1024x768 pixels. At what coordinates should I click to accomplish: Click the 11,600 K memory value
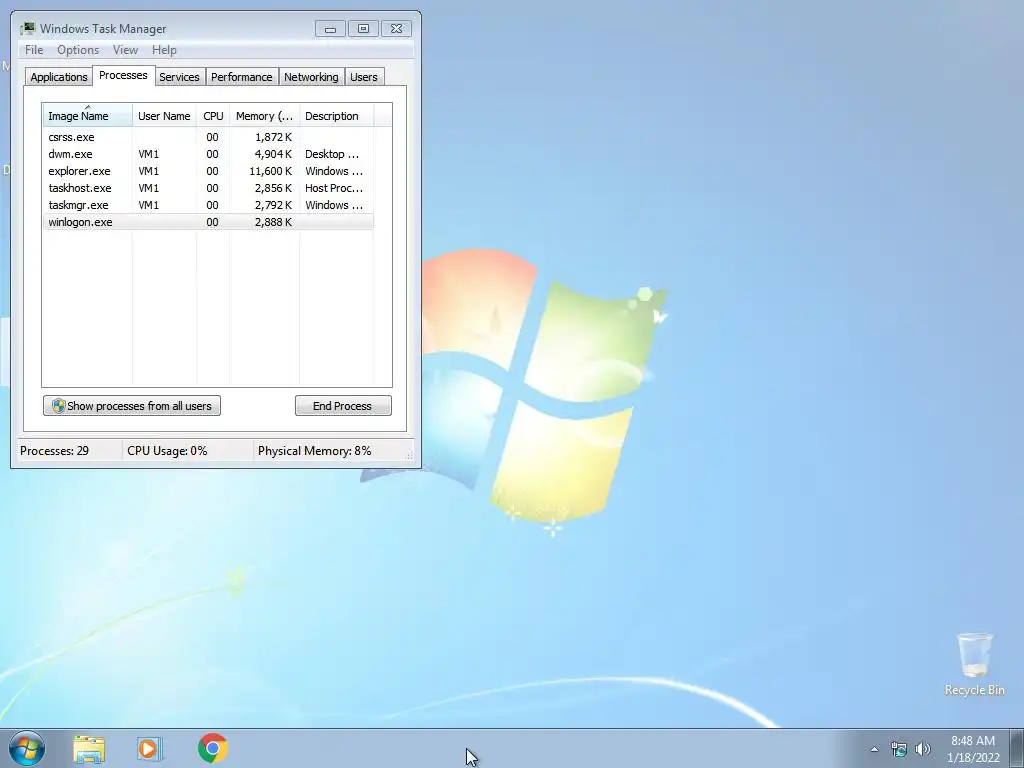[270, 171]
